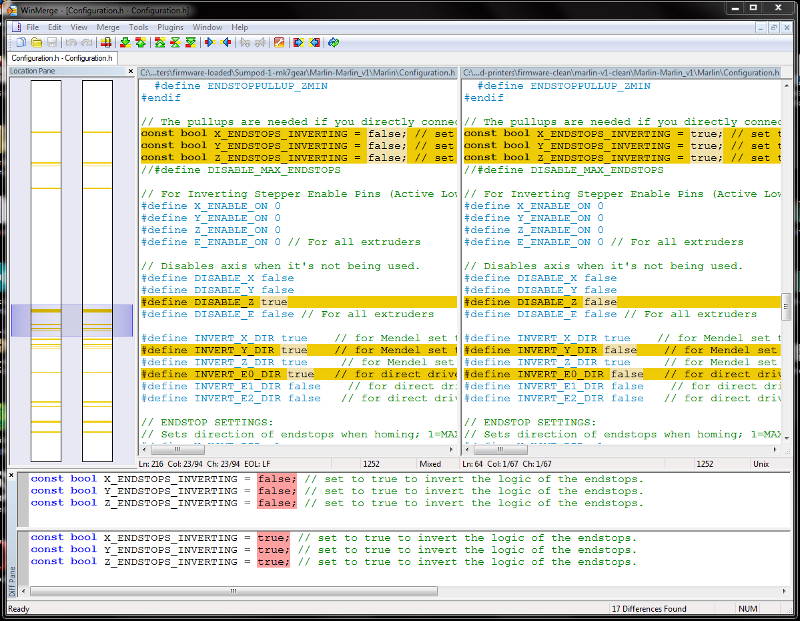The image size is (800, 621).
Task: Click the right bar in the Location Pane
Action: (97, 270)
